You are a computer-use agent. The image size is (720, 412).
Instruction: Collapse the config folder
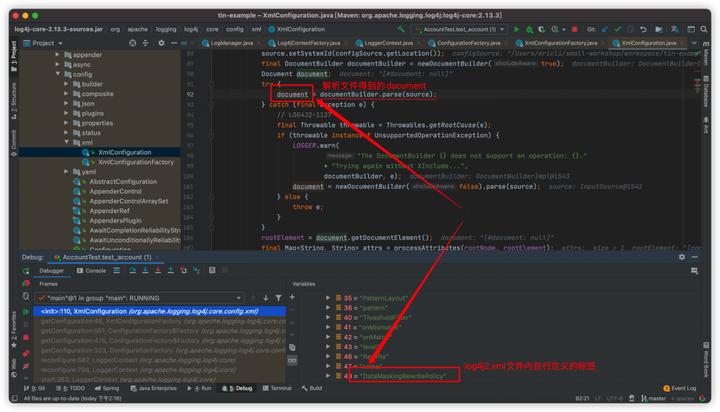click(x=57, y=74)
